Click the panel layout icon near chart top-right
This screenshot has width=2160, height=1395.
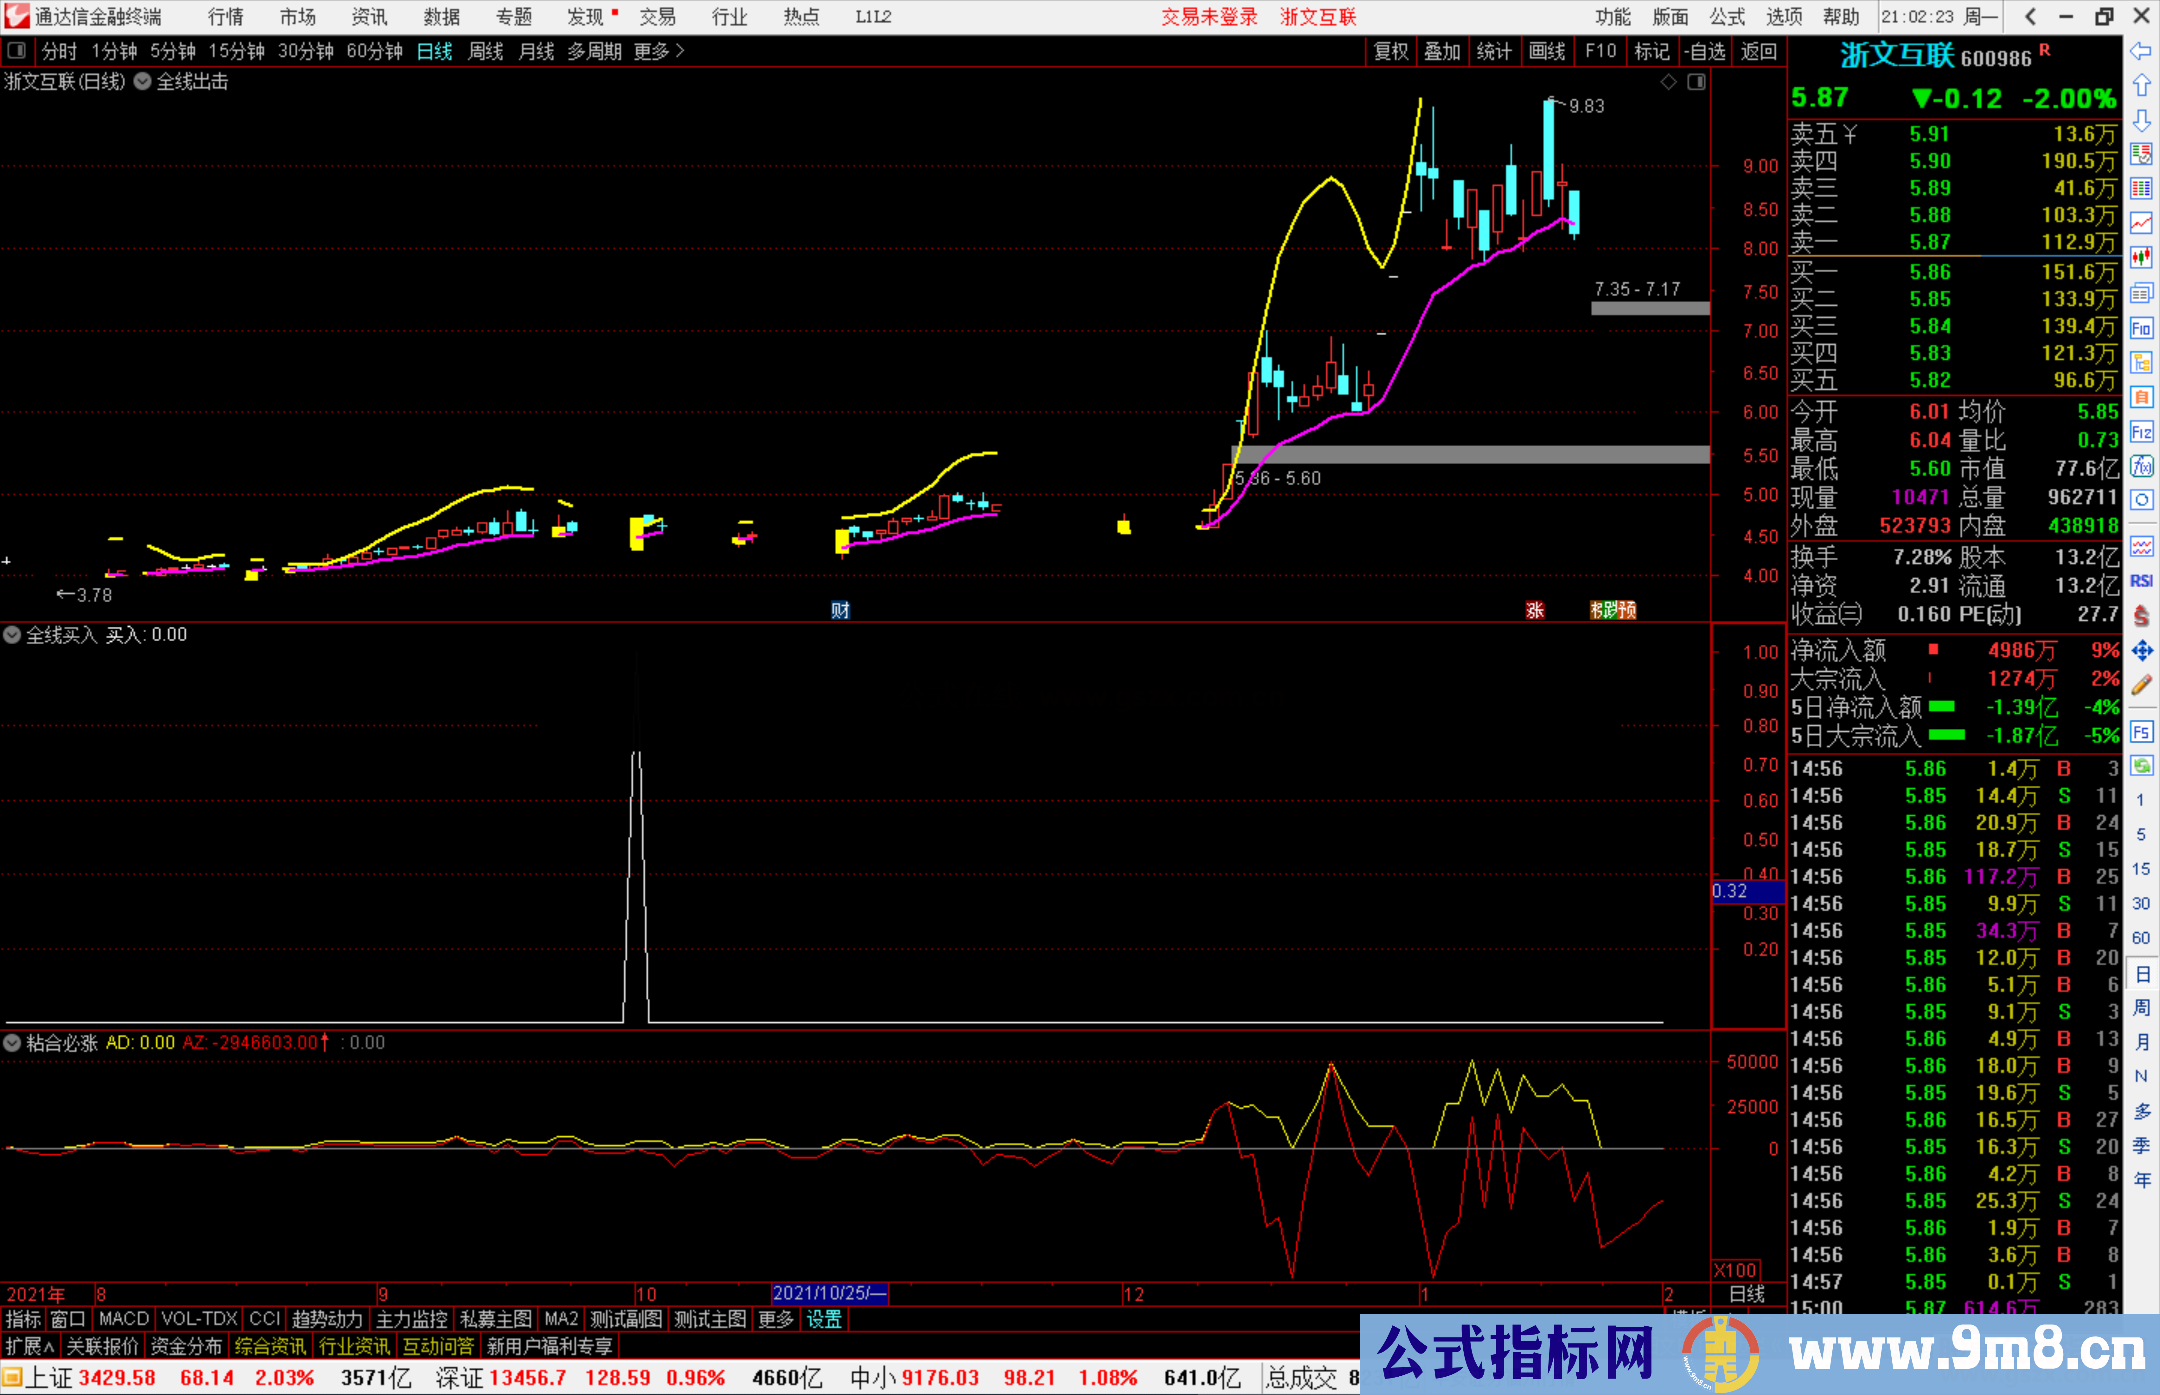(x=1696, y=82)
